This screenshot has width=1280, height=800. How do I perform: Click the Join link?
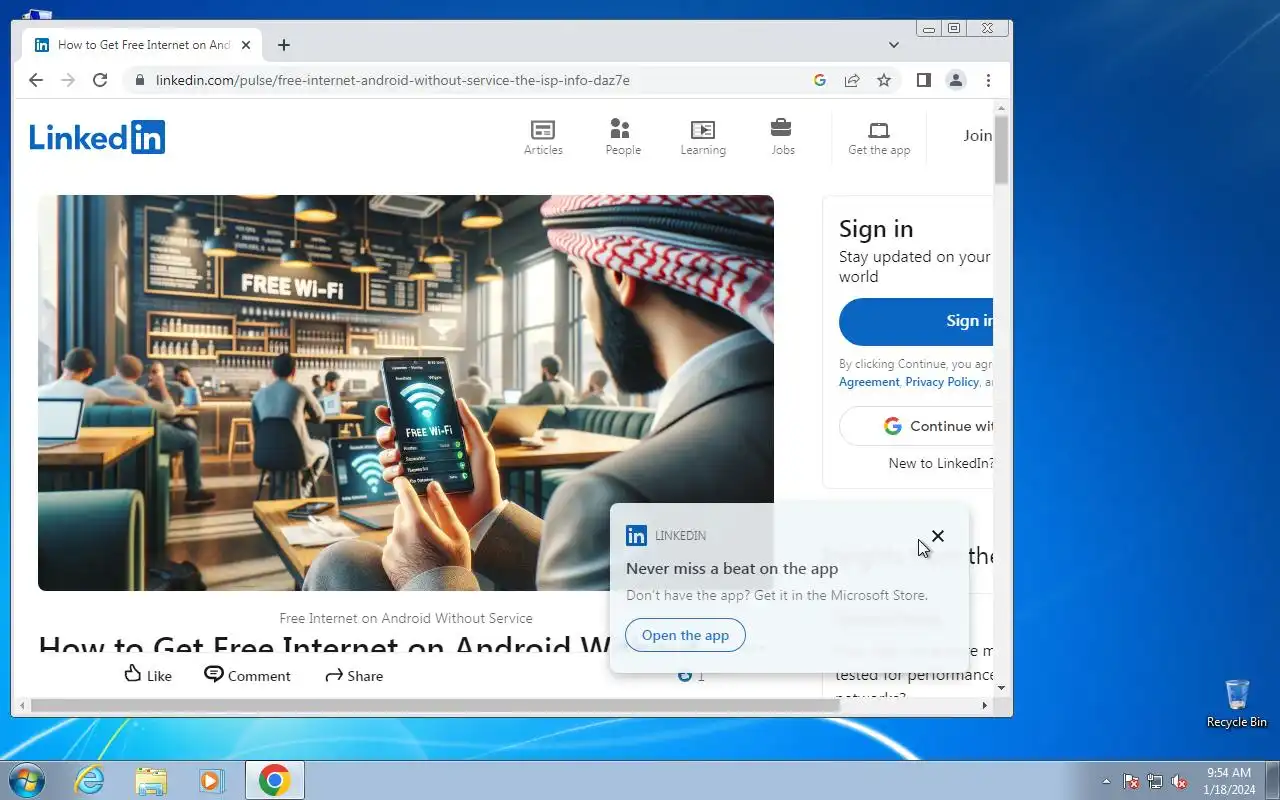[977, 136]
